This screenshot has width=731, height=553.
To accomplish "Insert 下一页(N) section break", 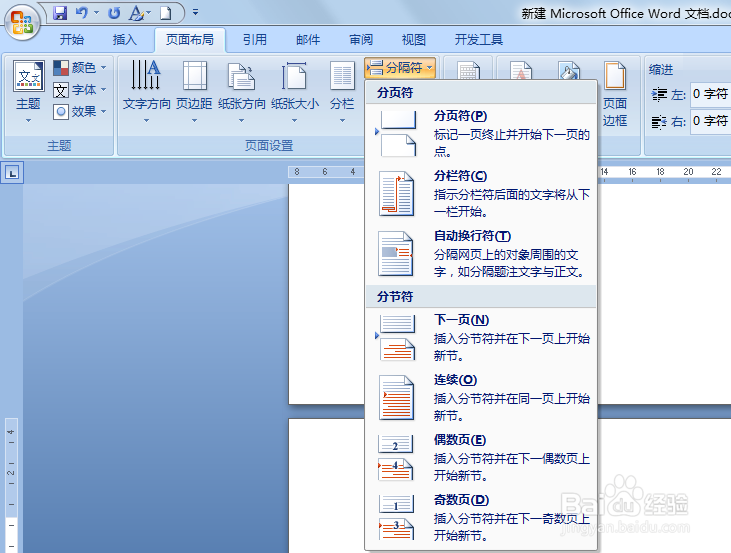I will coord(481,338).
